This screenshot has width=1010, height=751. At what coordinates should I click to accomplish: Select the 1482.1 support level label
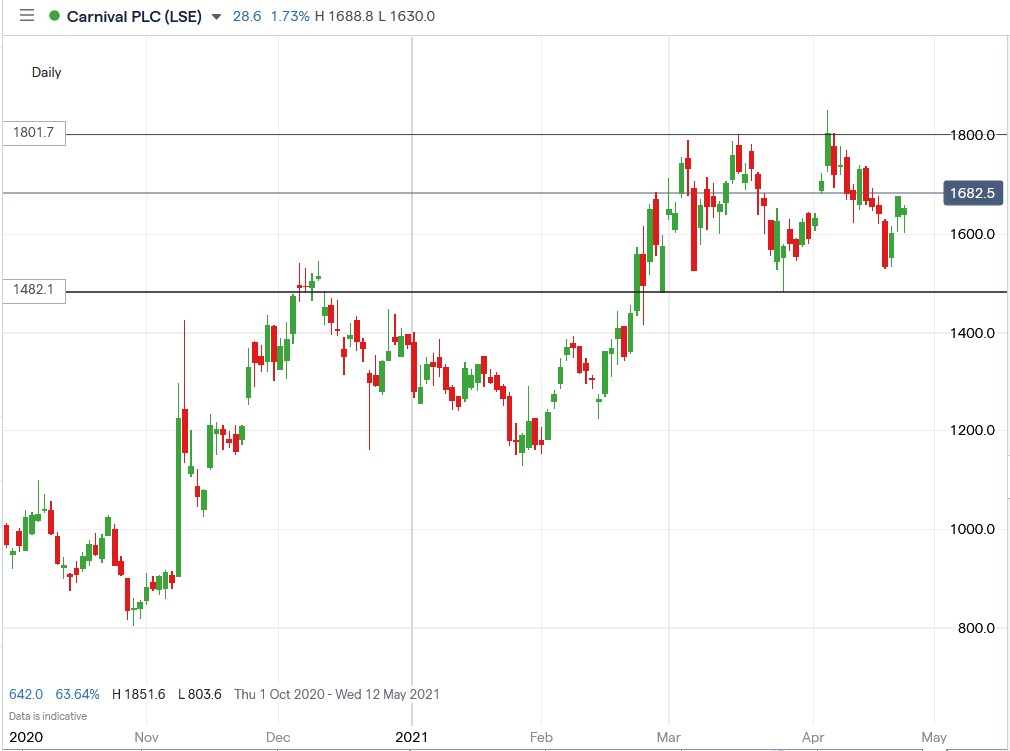point(33,291)
